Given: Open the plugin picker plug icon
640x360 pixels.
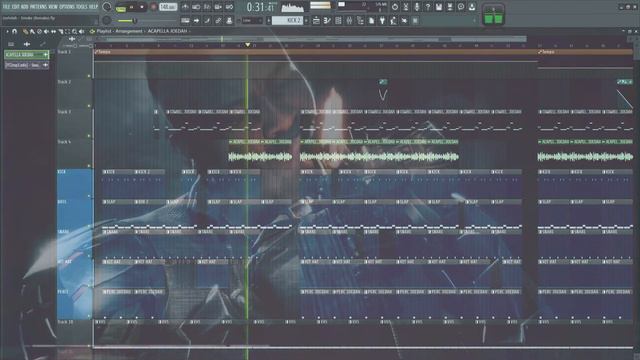Looking at the screenshot, I should click(382, 20).
